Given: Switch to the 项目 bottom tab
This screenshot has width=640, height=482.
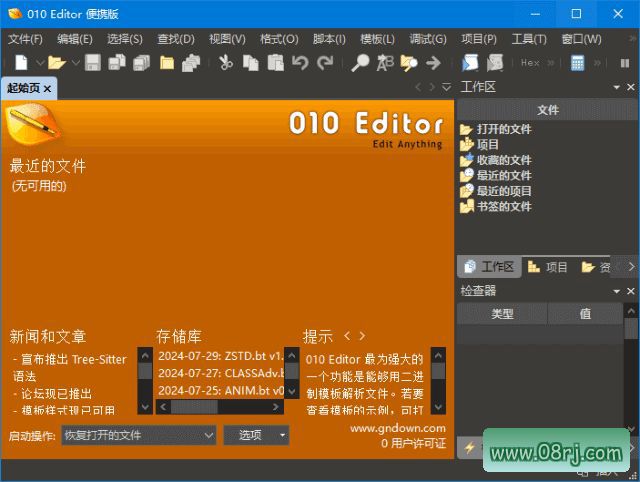Looking at the screenshot, I should tap(548, 267).
